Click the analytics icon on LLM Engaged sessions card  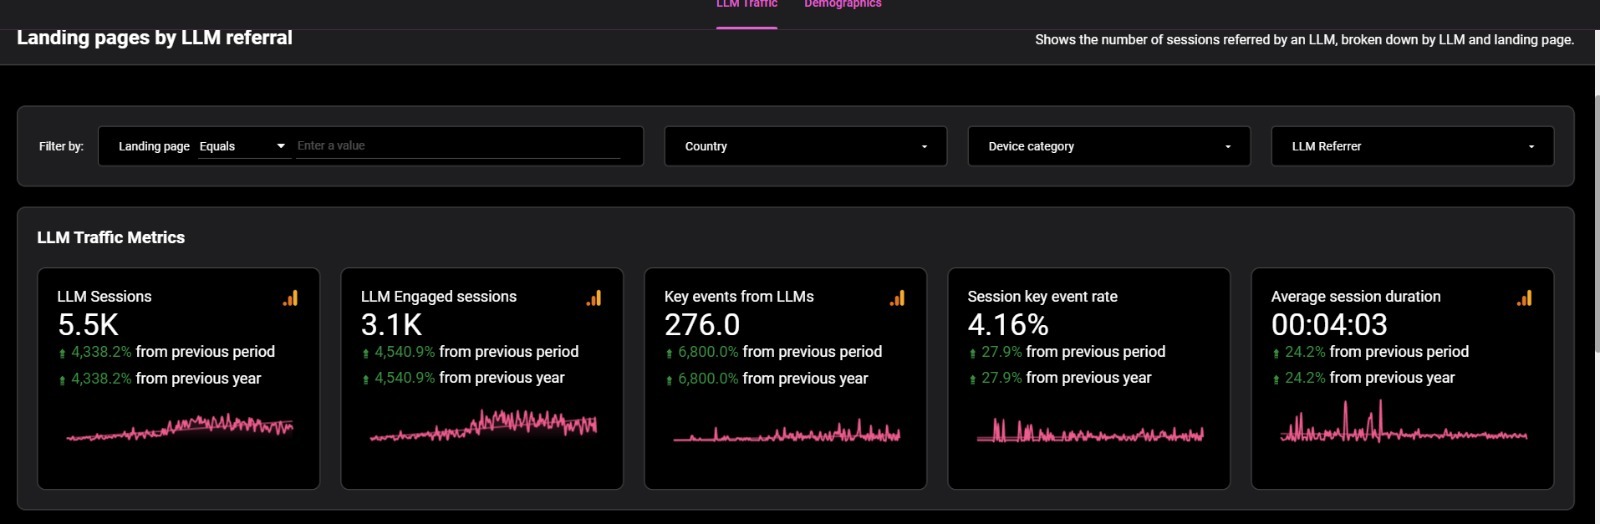click(594, 298)
